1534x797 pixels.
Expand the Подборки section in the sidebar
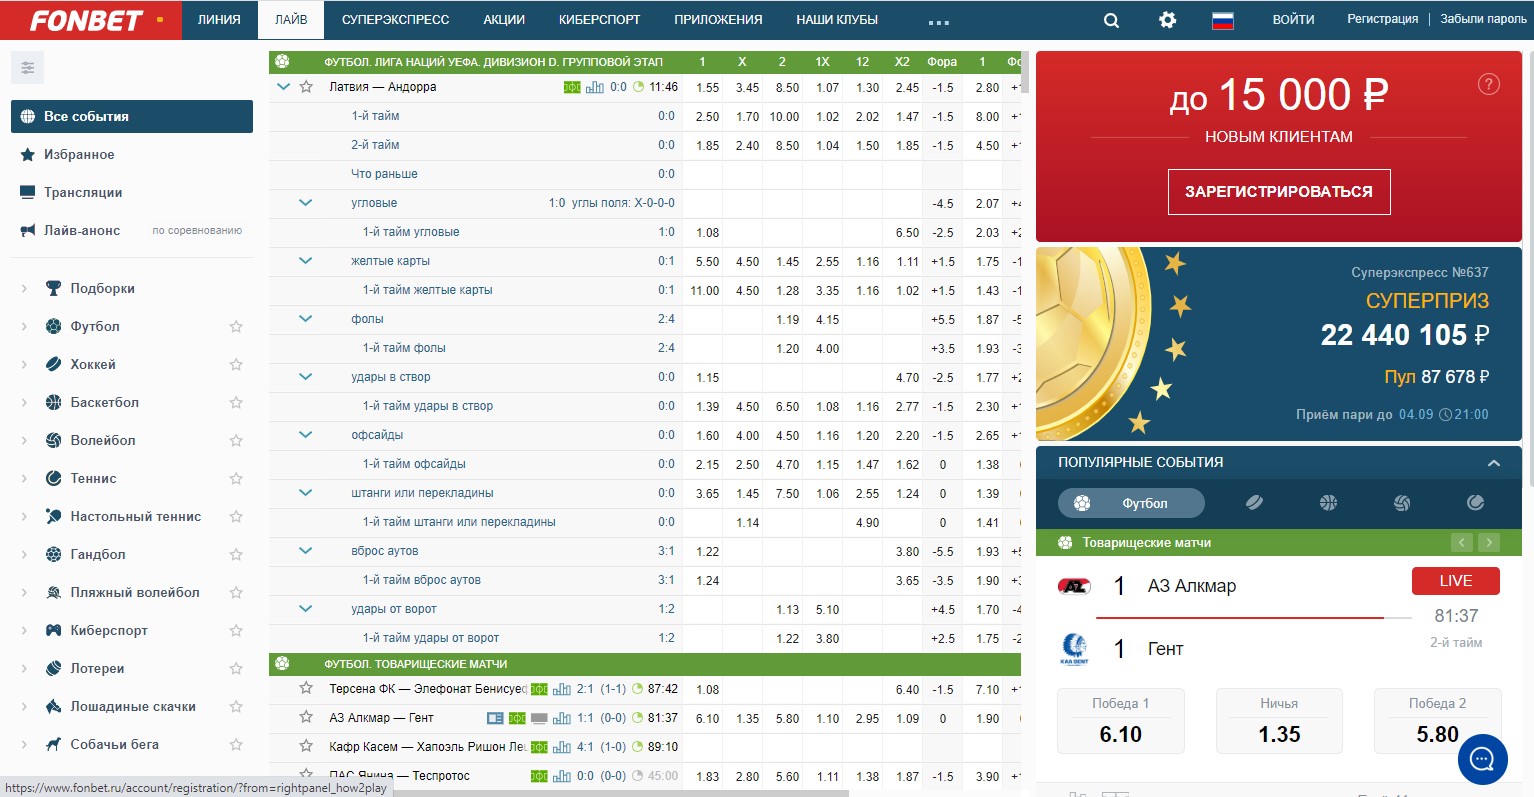(x=24, y=288)
